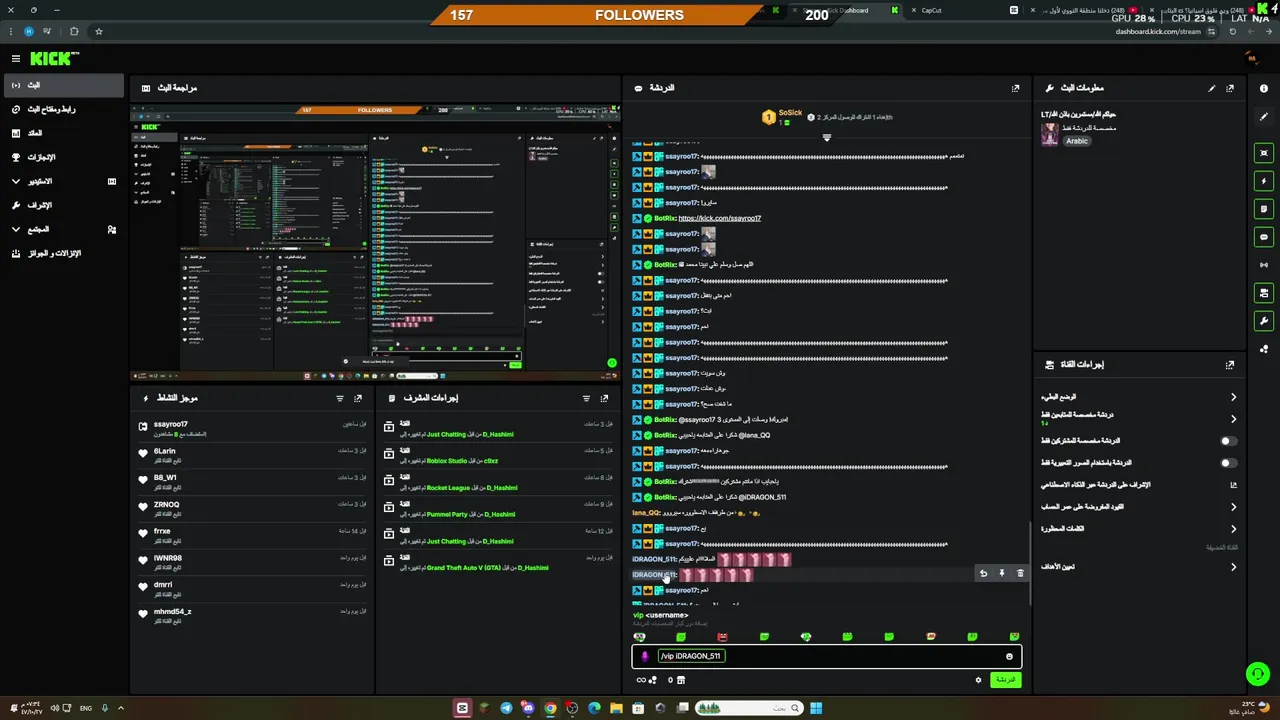Click the infinity points icon below chat
1280x720 pixels.
pos(645,680)
